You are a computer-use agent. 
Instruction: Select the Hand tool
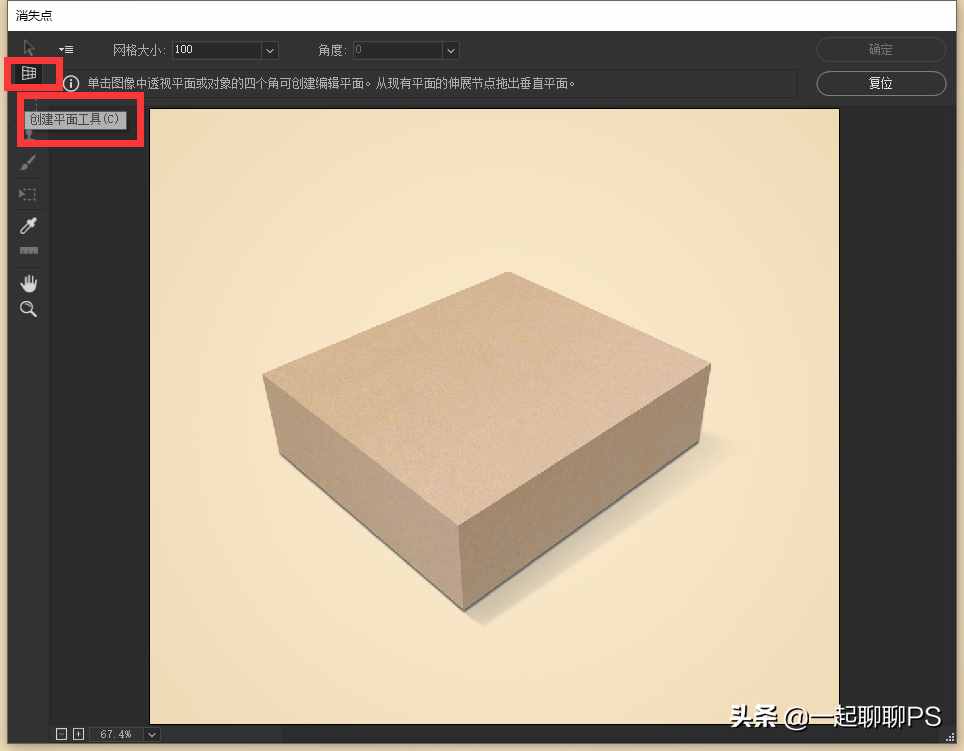pyautogui.click(x=28, y=283)
